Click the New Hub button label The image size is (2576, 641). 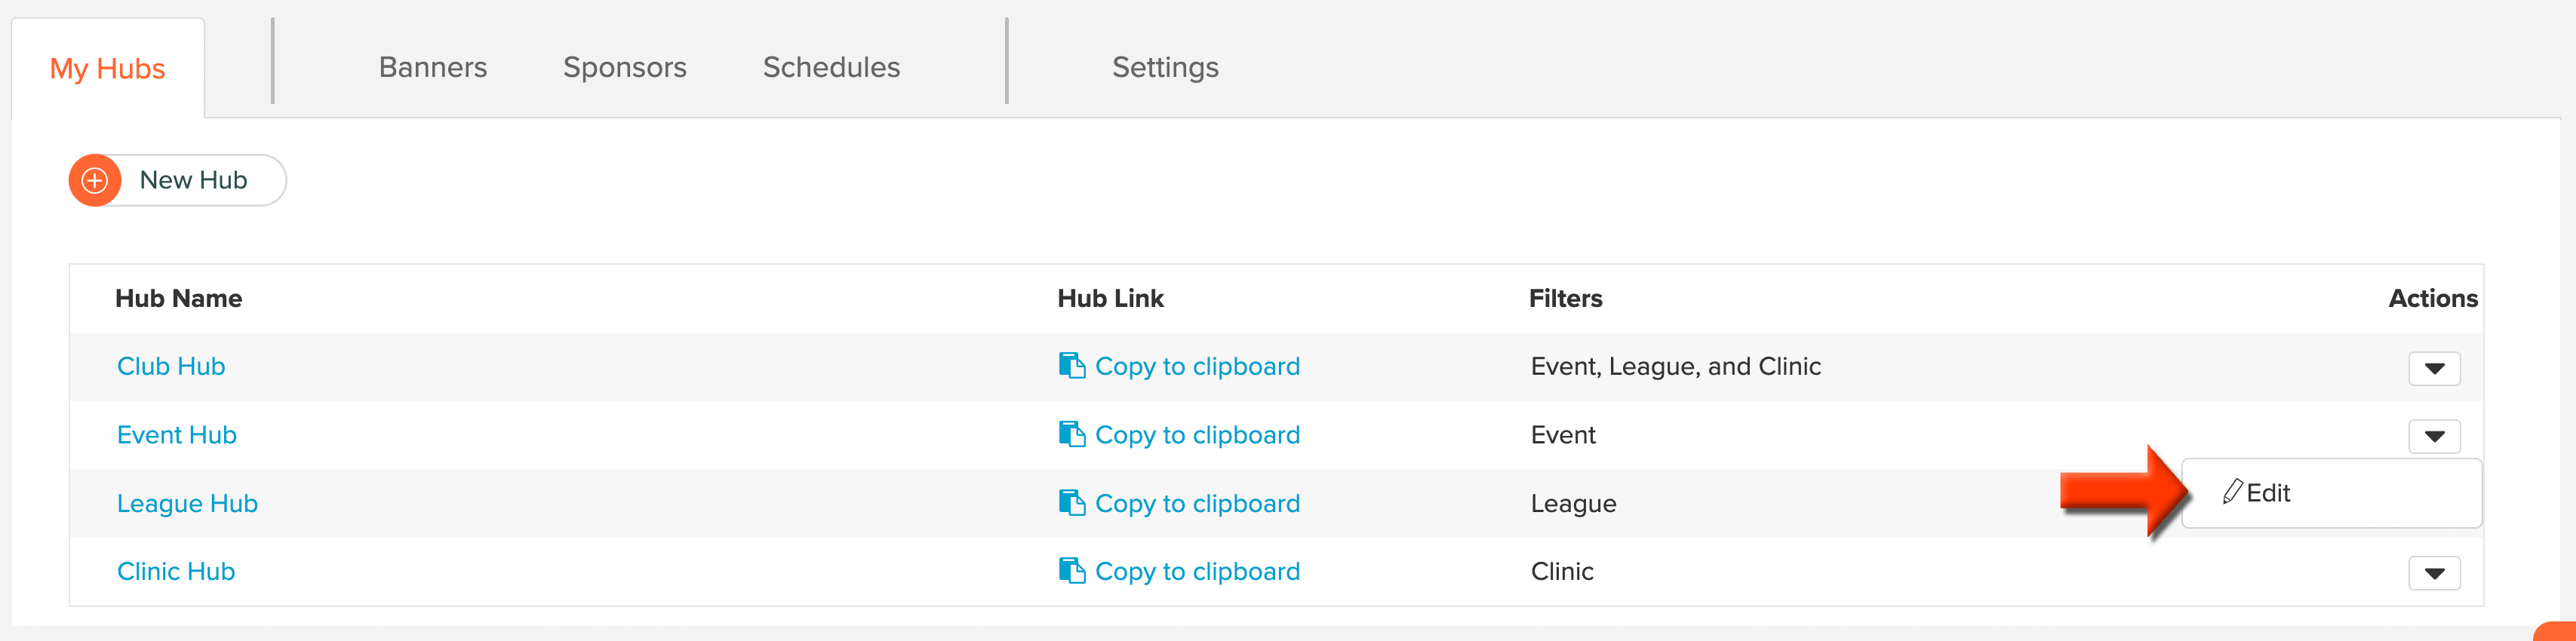click(193, 180)
